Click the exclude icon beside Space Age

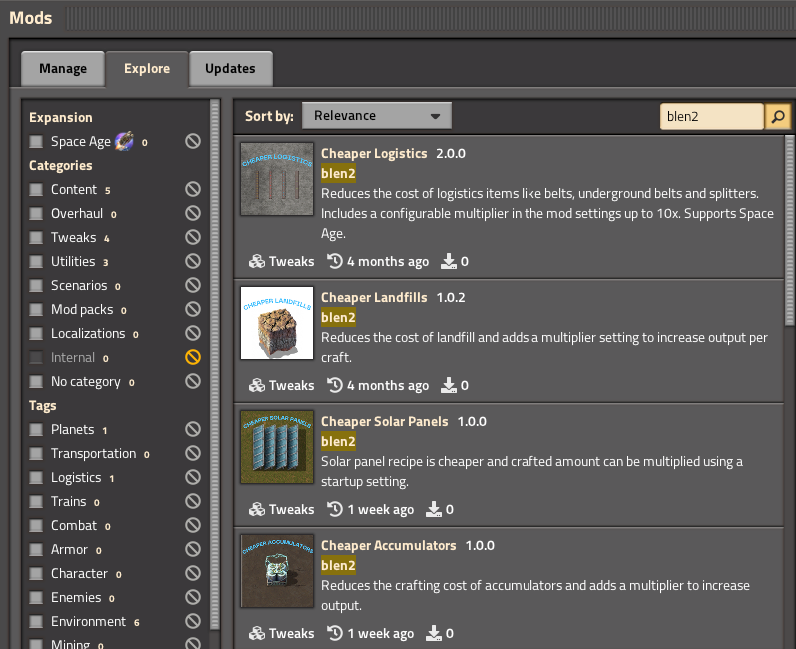point(193,142)
